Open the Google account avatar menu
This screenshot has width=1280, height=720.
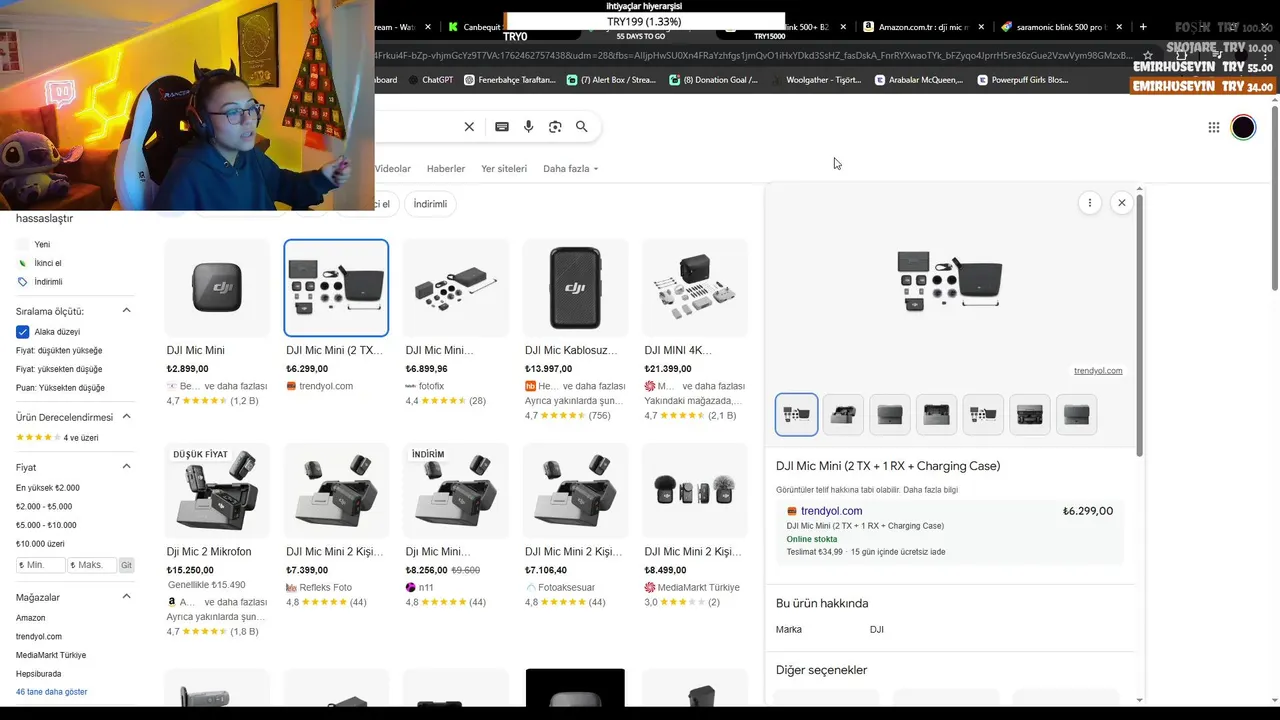pyautogui.click(x=1243, y=127)
